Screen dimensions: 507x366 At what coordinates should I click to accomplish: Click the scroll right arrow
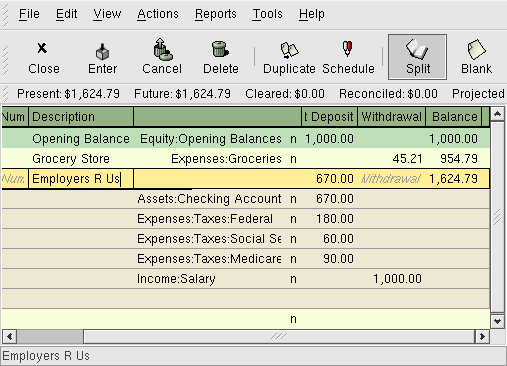pyautogui.click(x=482, y=336)
